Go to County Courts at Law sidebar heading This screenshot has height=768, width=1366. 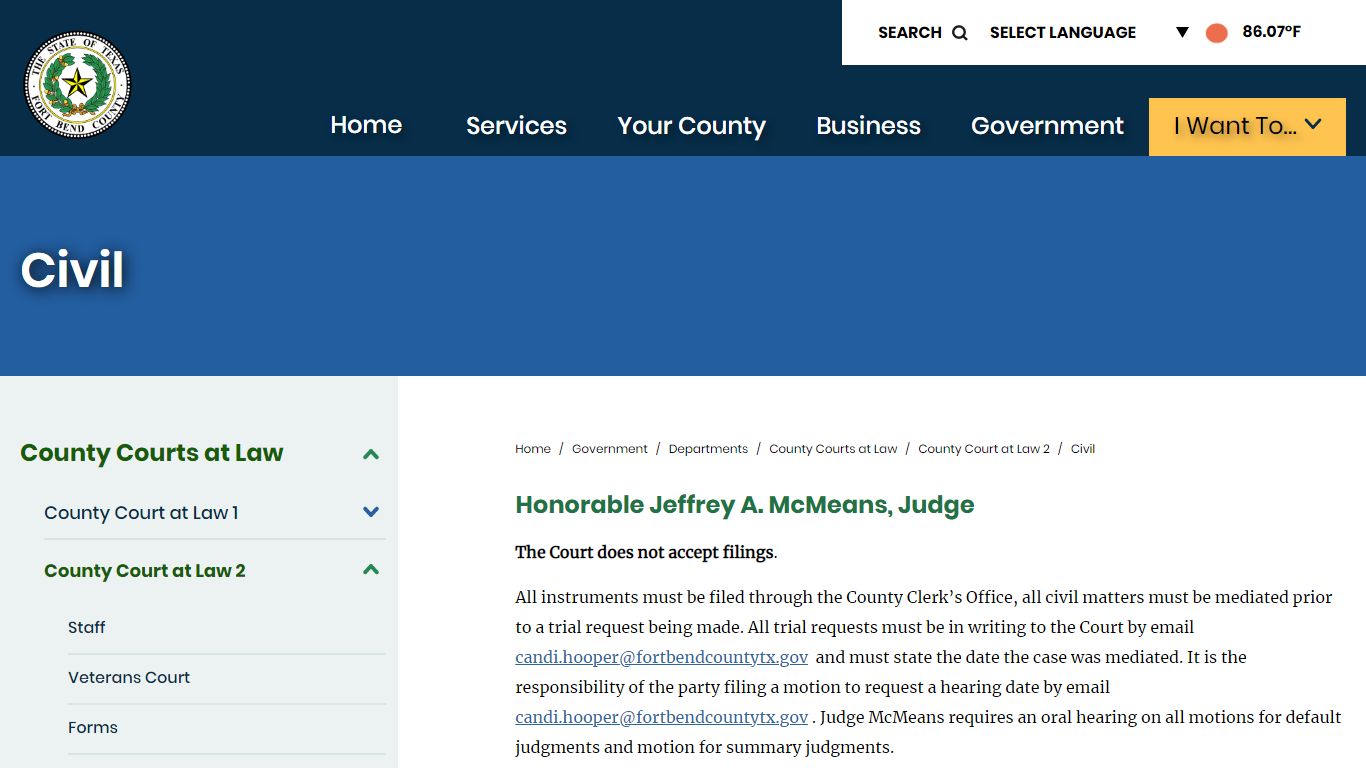(x=152, y=453)
